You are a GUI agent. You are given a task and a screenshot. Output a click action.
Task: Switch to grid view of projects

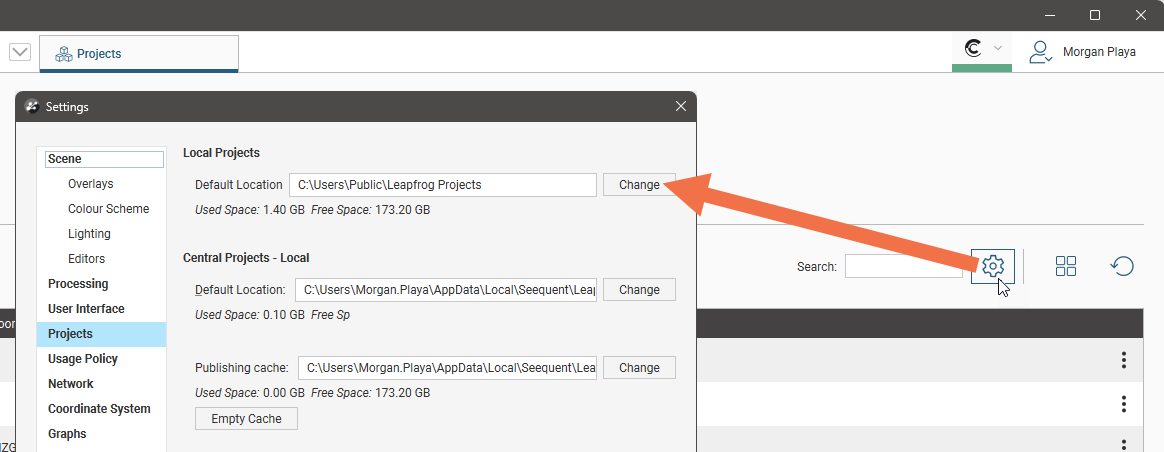tap(1066, 266)
